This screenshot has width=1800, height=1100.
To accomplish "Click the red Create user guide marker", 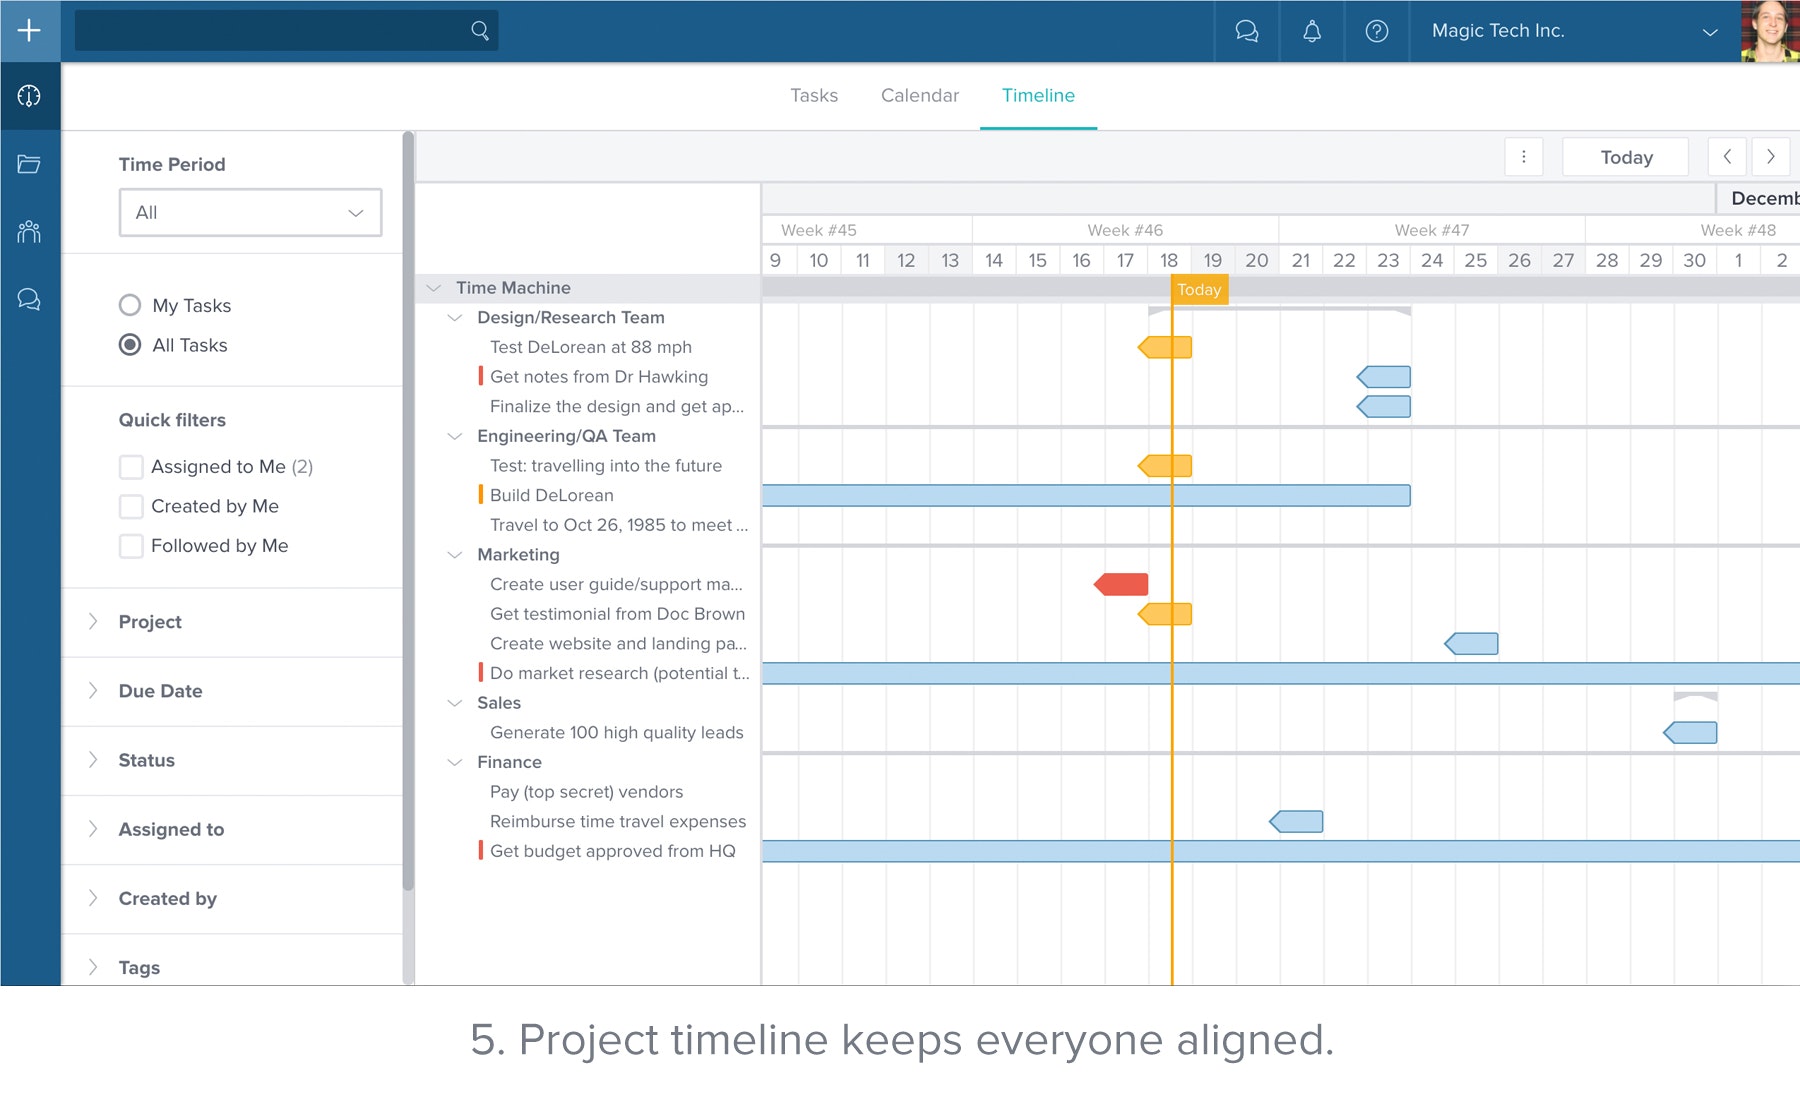I will (1121, 584).
